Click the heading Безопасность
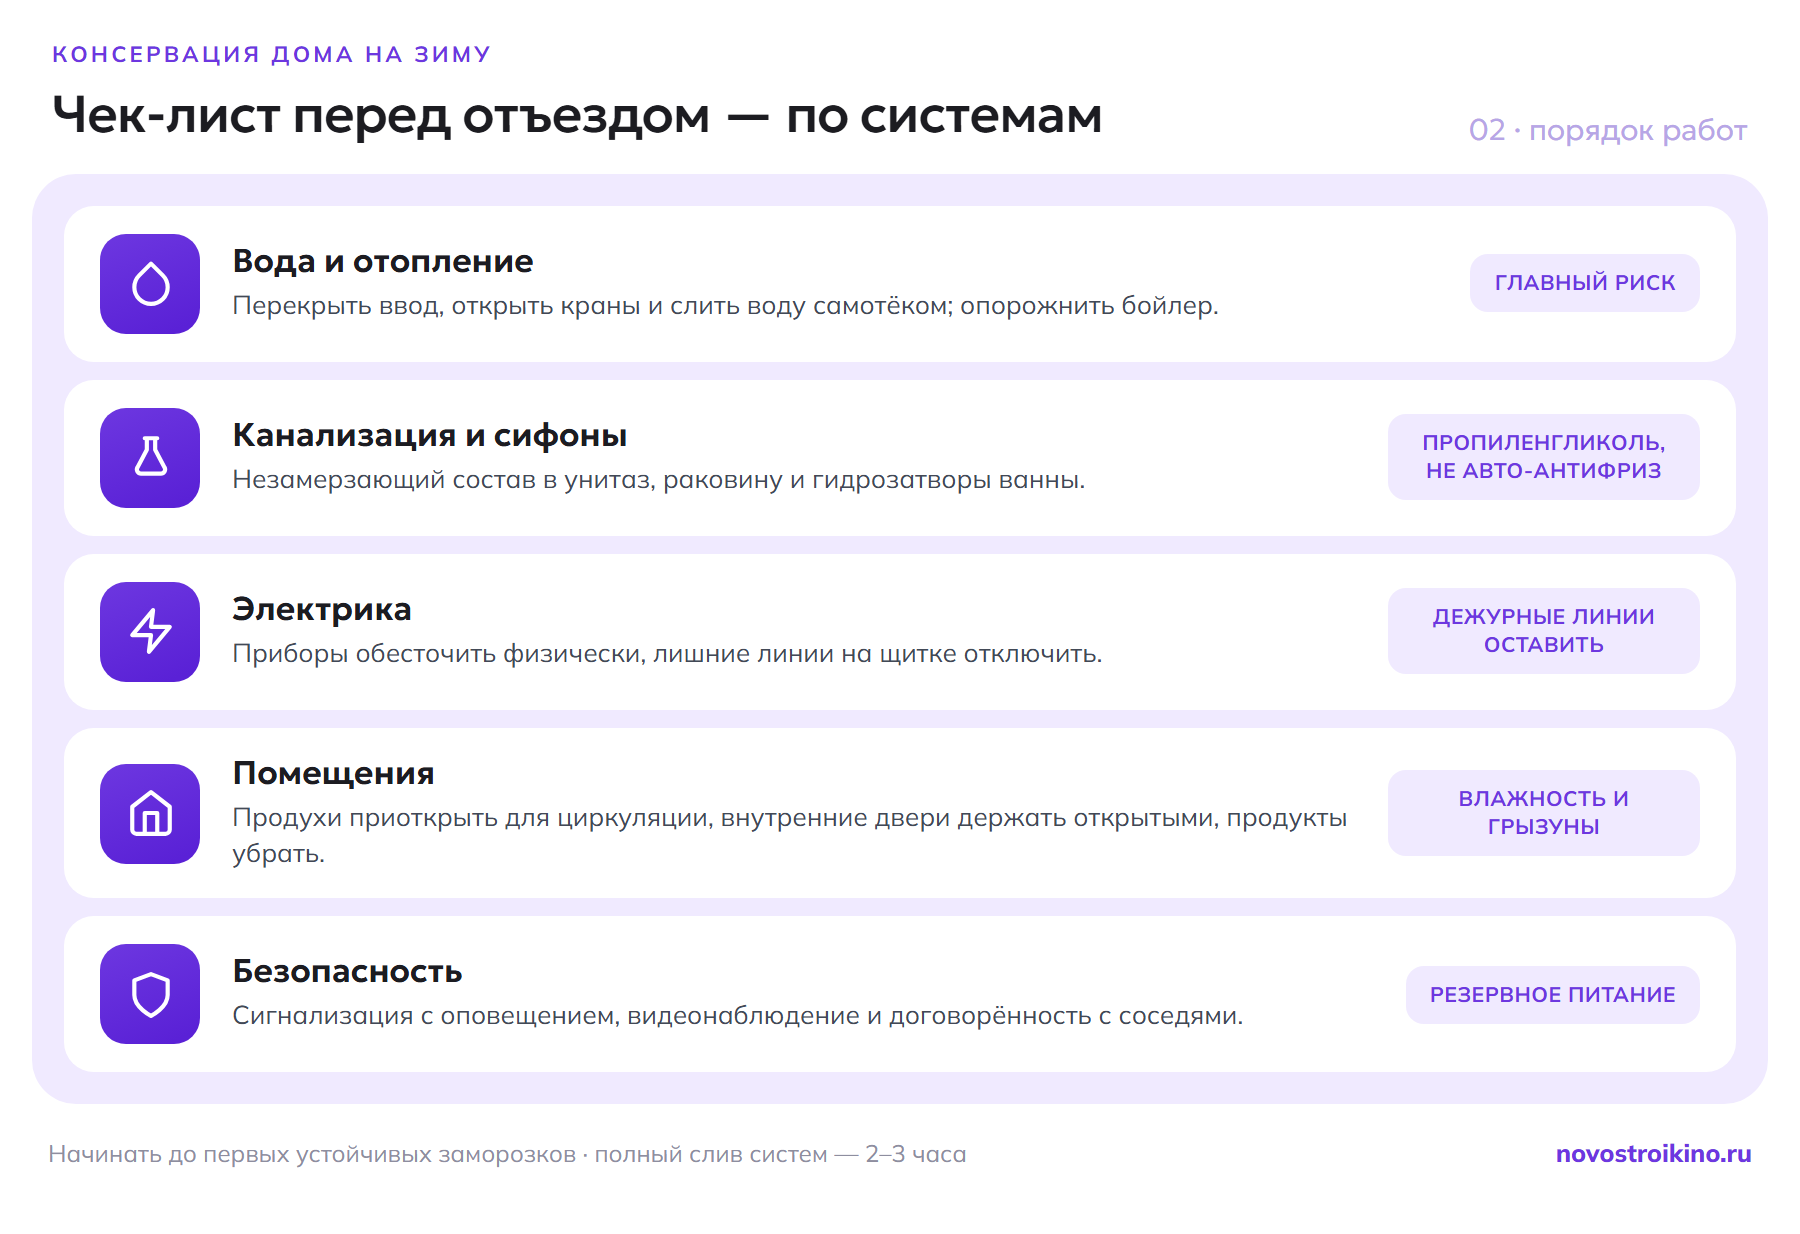This screenshot has width=1800, height=1234. 348,971
